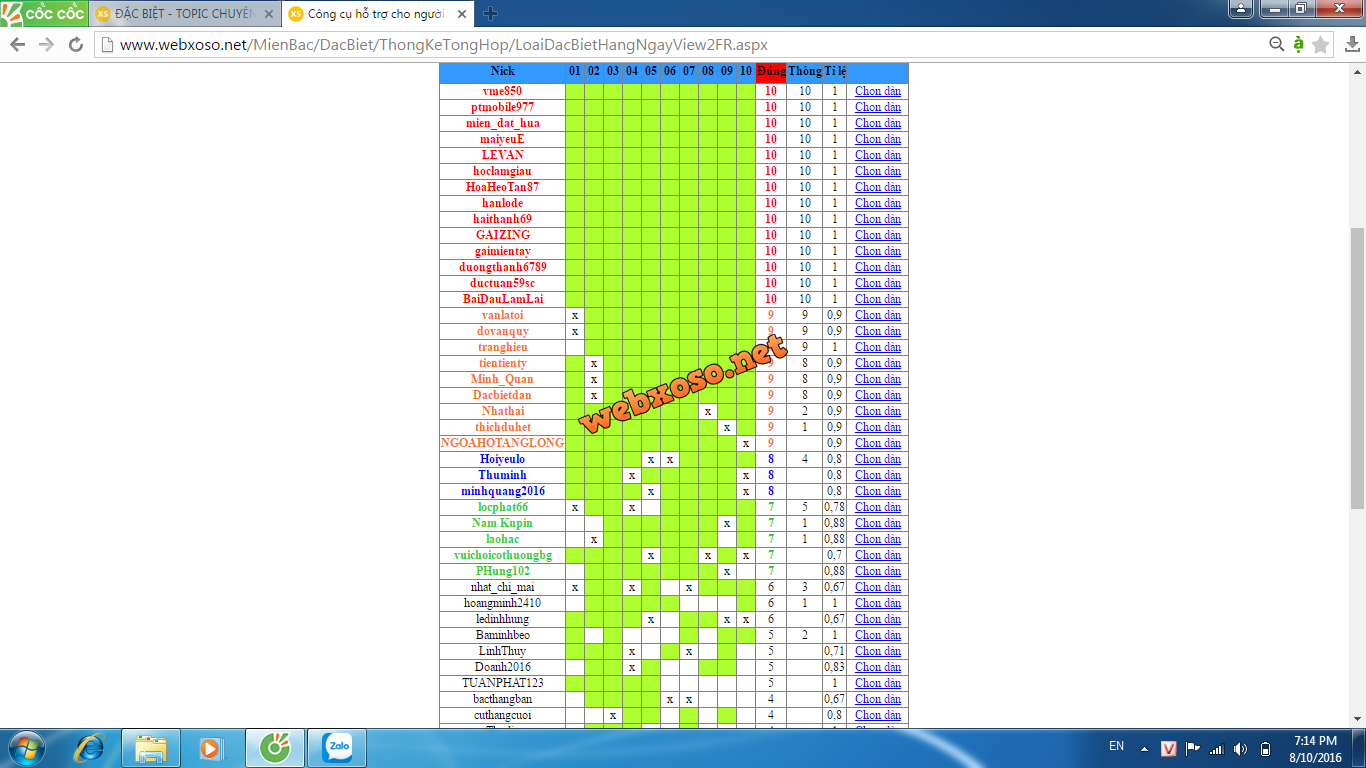Click the red 'Đúng' column header

pos(770,72)
